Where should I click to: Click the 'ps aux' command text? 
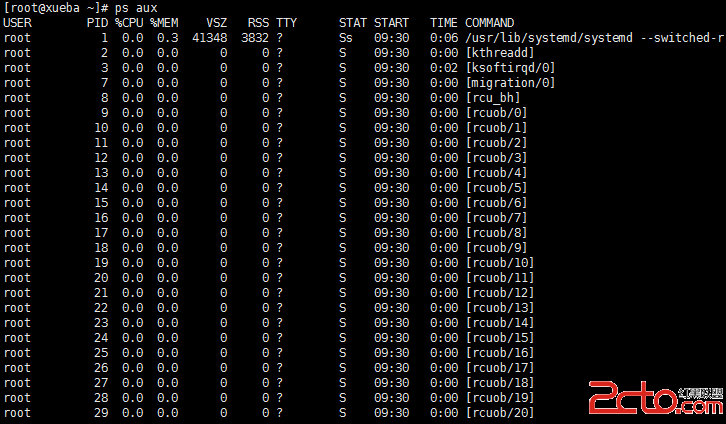tap(136, 8)
